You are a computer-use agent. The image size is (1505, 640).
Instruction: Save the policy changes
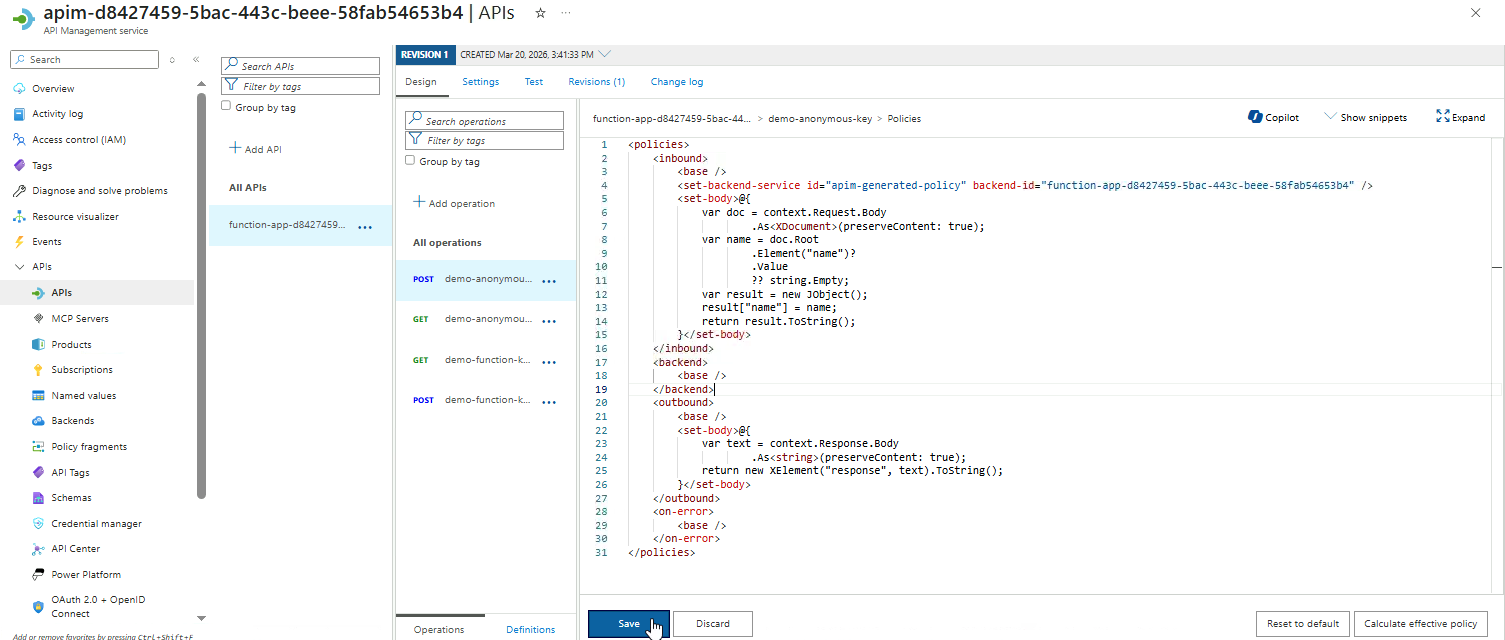click(628, 624)
